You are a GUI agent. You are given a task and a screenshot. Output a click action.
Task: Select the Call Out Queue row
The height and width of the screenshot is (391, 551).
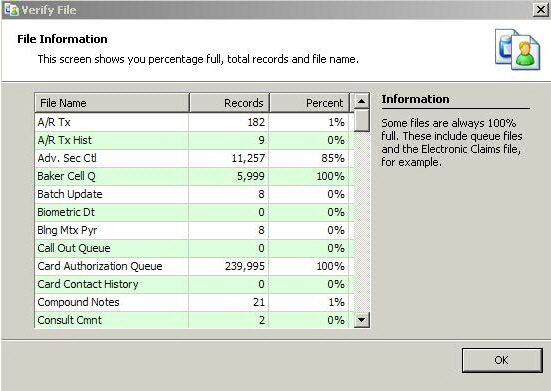pyautogui.click(x=192, y=248)
